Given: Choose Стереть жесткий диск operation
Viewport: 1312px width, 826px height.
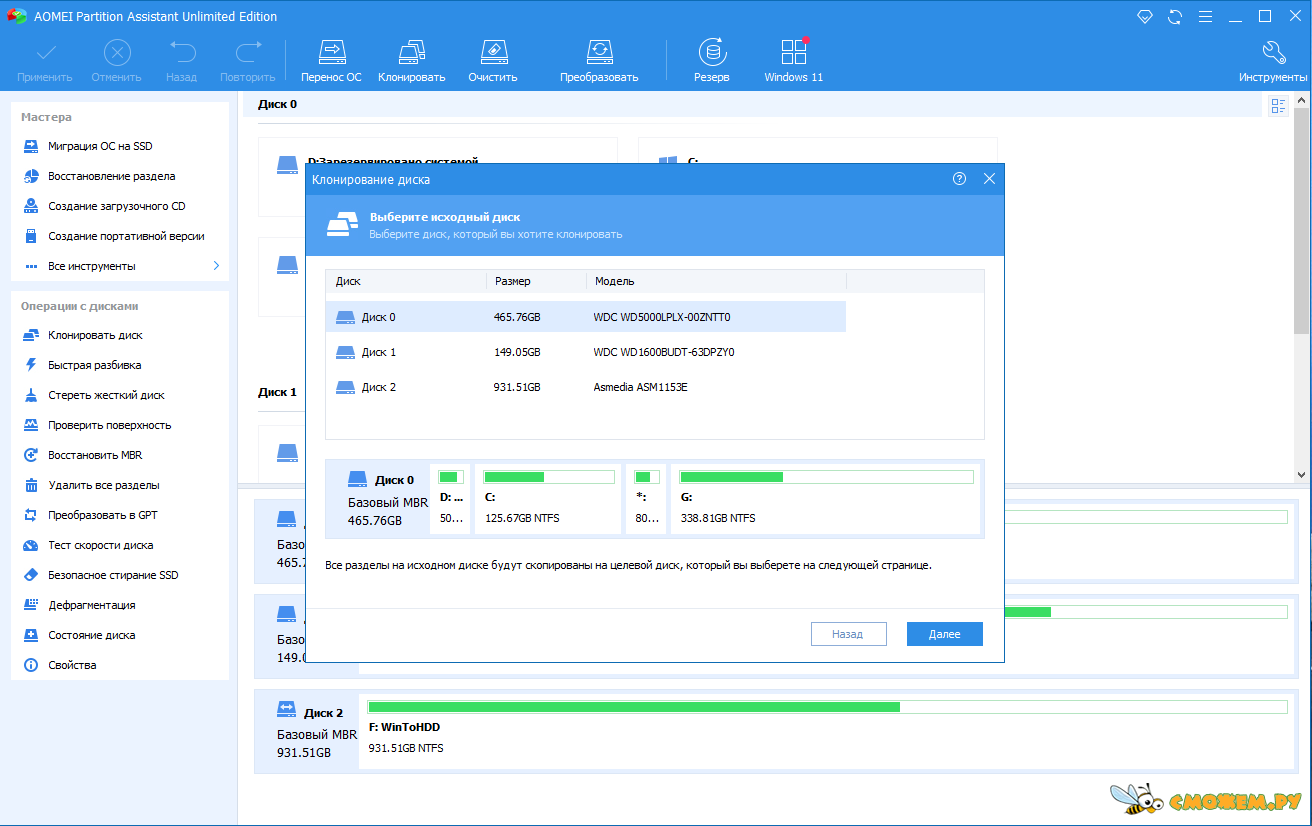Looking at the screenshot, I should click(x=106, y=395).
